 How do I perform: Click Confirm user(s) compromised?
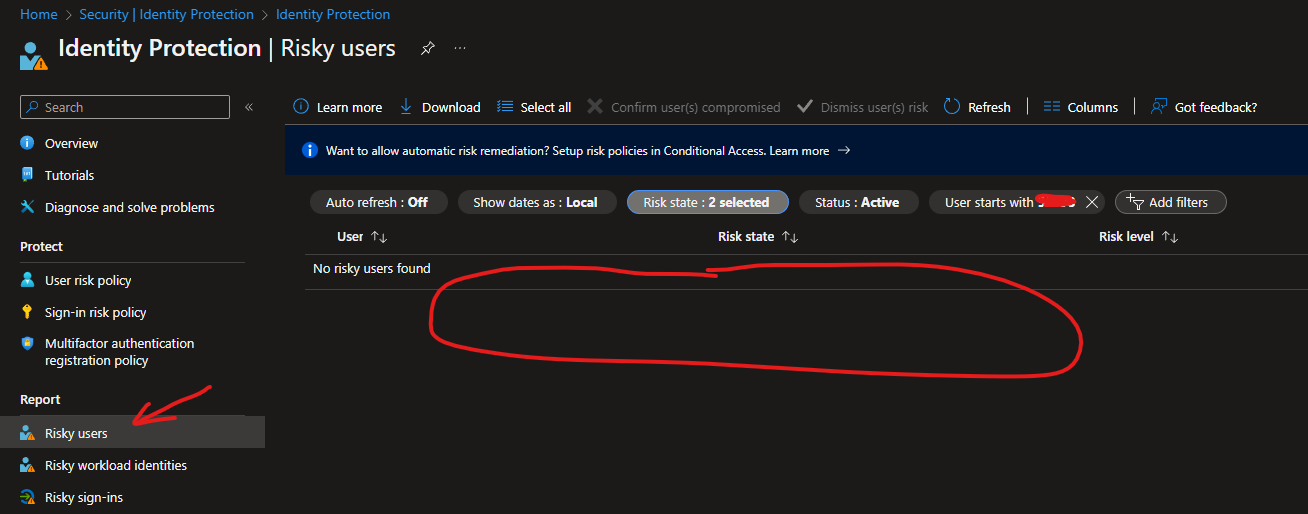pyautogui.click(x=683, y=107)
